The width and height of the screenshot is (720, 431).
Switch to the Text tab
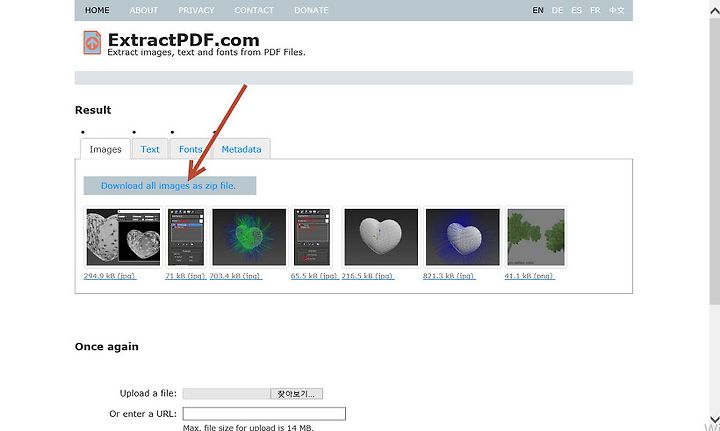150,149
